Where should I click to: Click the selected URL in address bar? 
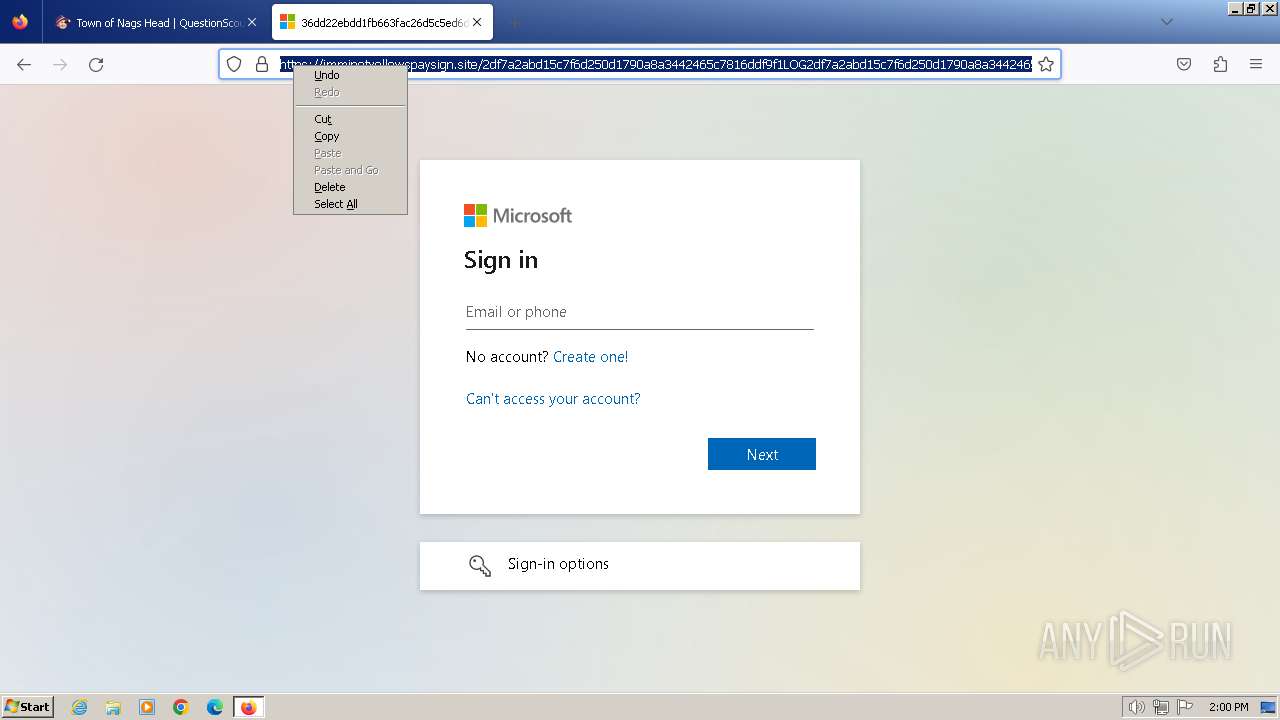[x=656, y=64]
